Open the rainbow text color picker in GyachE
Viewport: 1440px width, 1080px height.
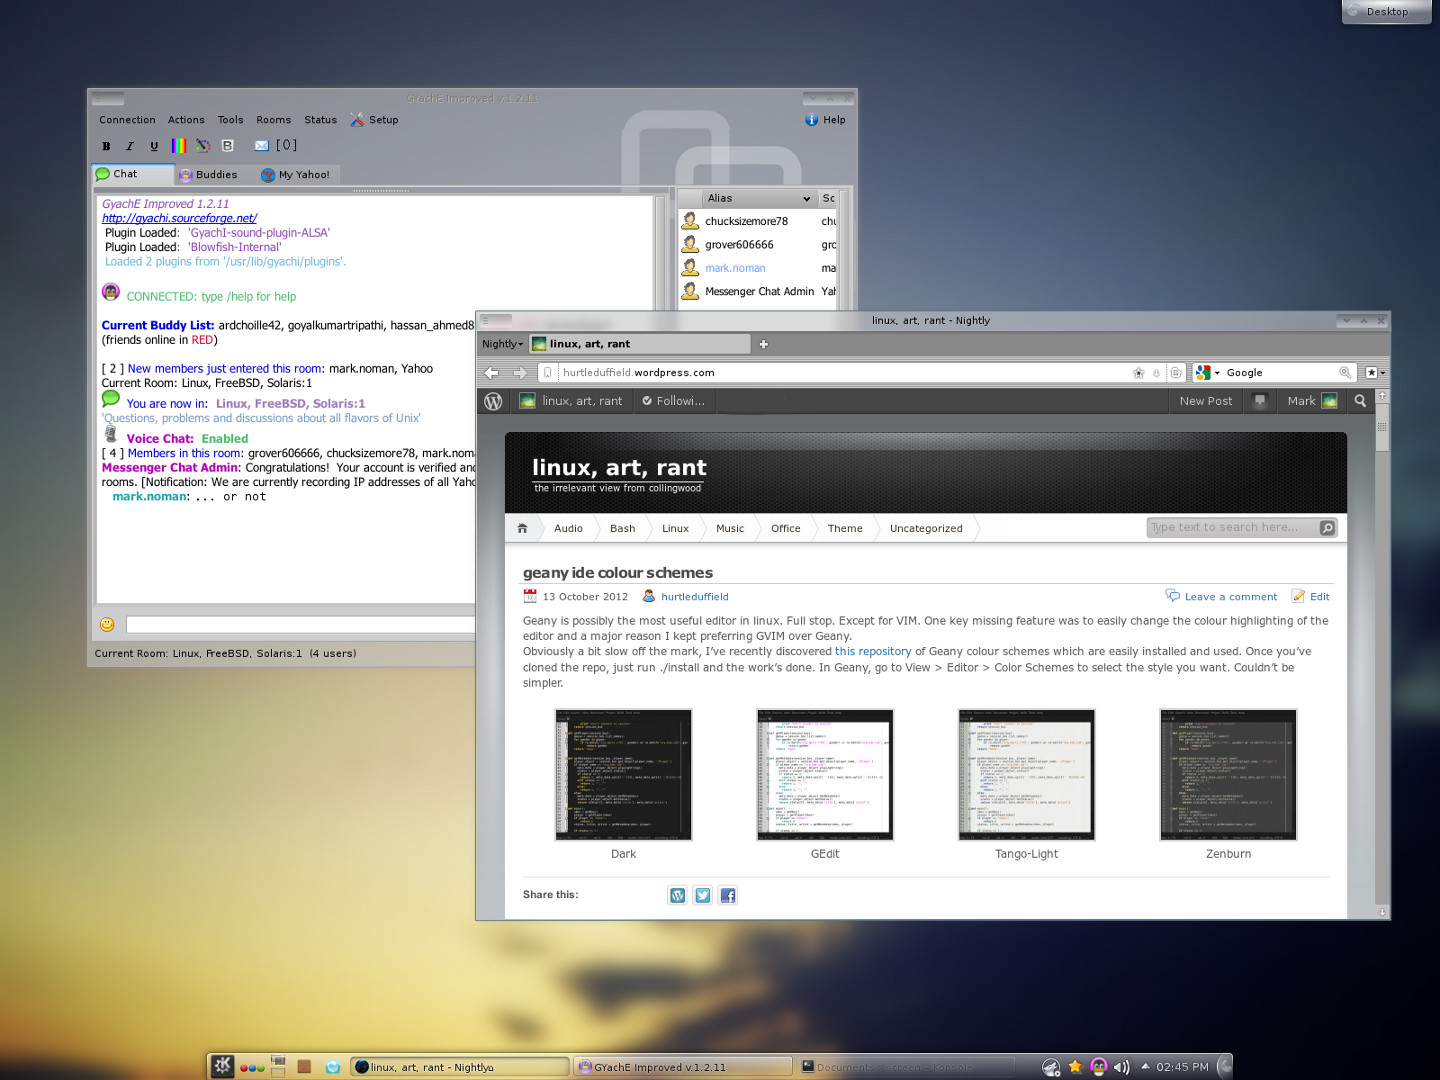tap(179, 146)
